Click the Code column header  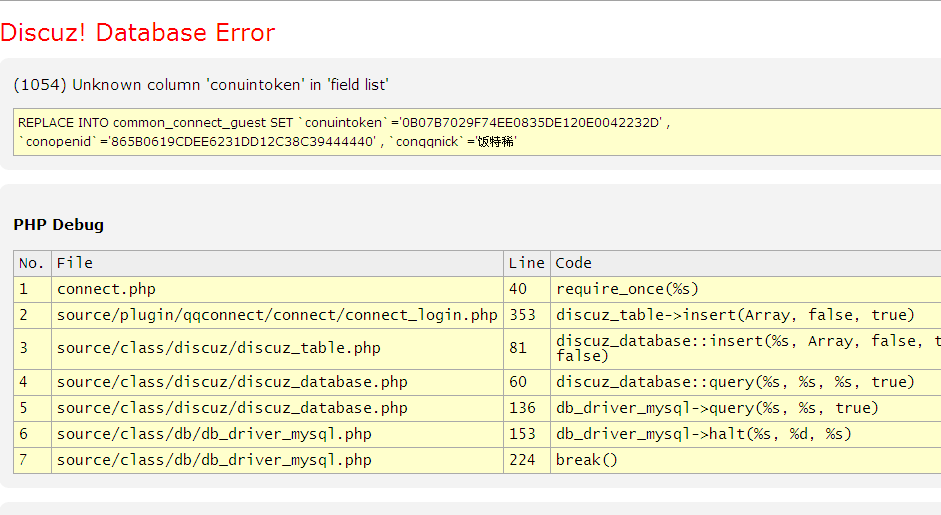(x=574, y=263)
